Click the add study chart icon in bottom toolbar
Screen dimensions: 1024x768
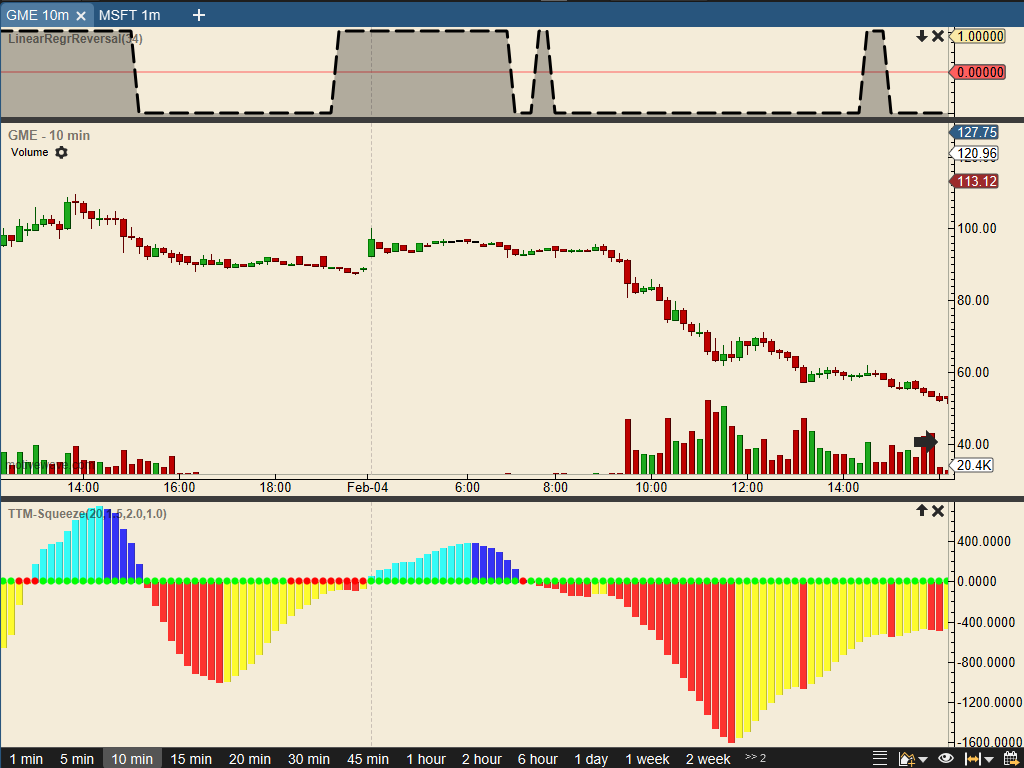pyautogui.click(x=906, y=758)
